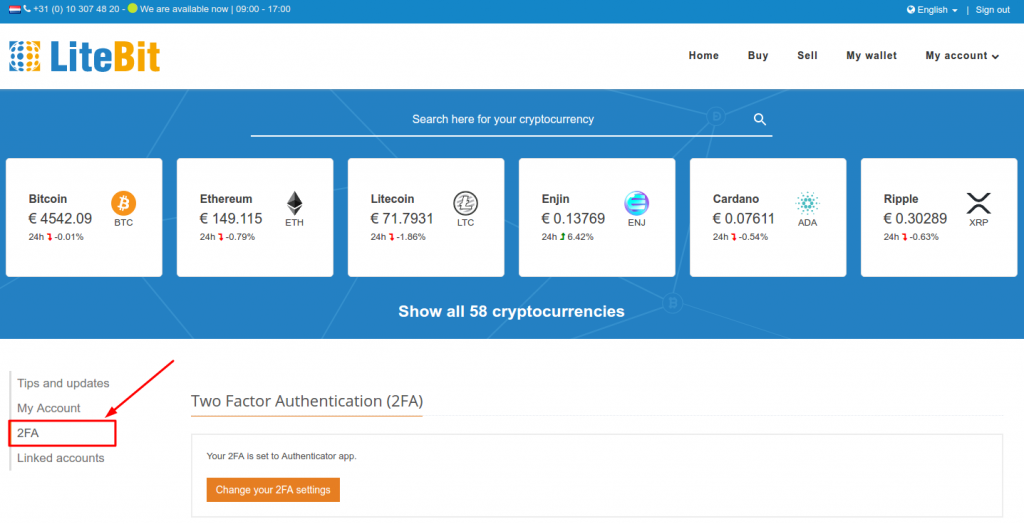Viewport: 1024px width, 524px height.
Task: Click the LiteBit logo
Action: pyautogui.click(x=84, y=56)
